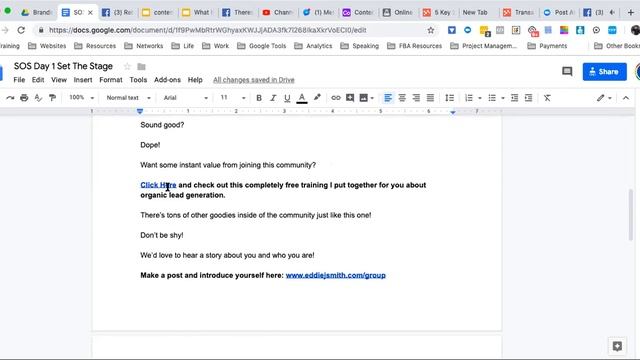Switch to the New Tab tab

pyautogui.click(x=475, y=13)
